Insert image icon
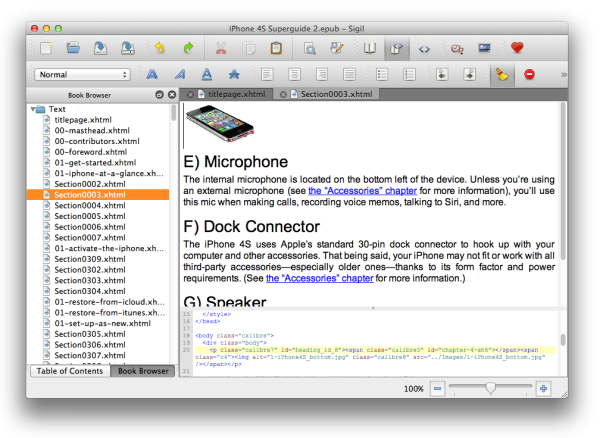606x438 pixels. pos(484,48)
